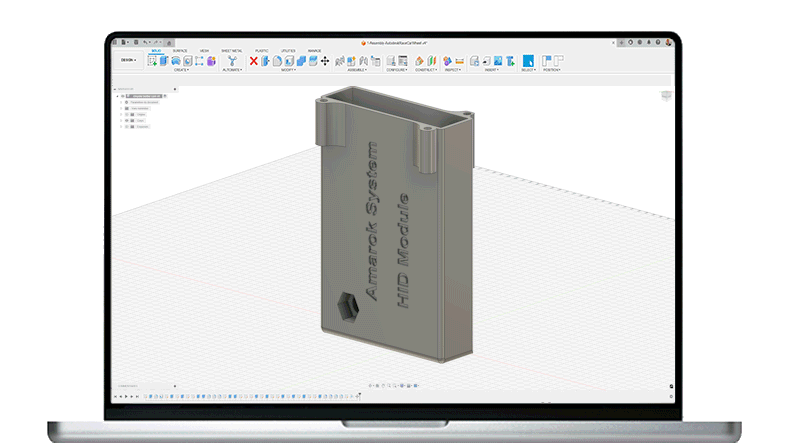Open the Assemble menu label

(x=357, y=70)
